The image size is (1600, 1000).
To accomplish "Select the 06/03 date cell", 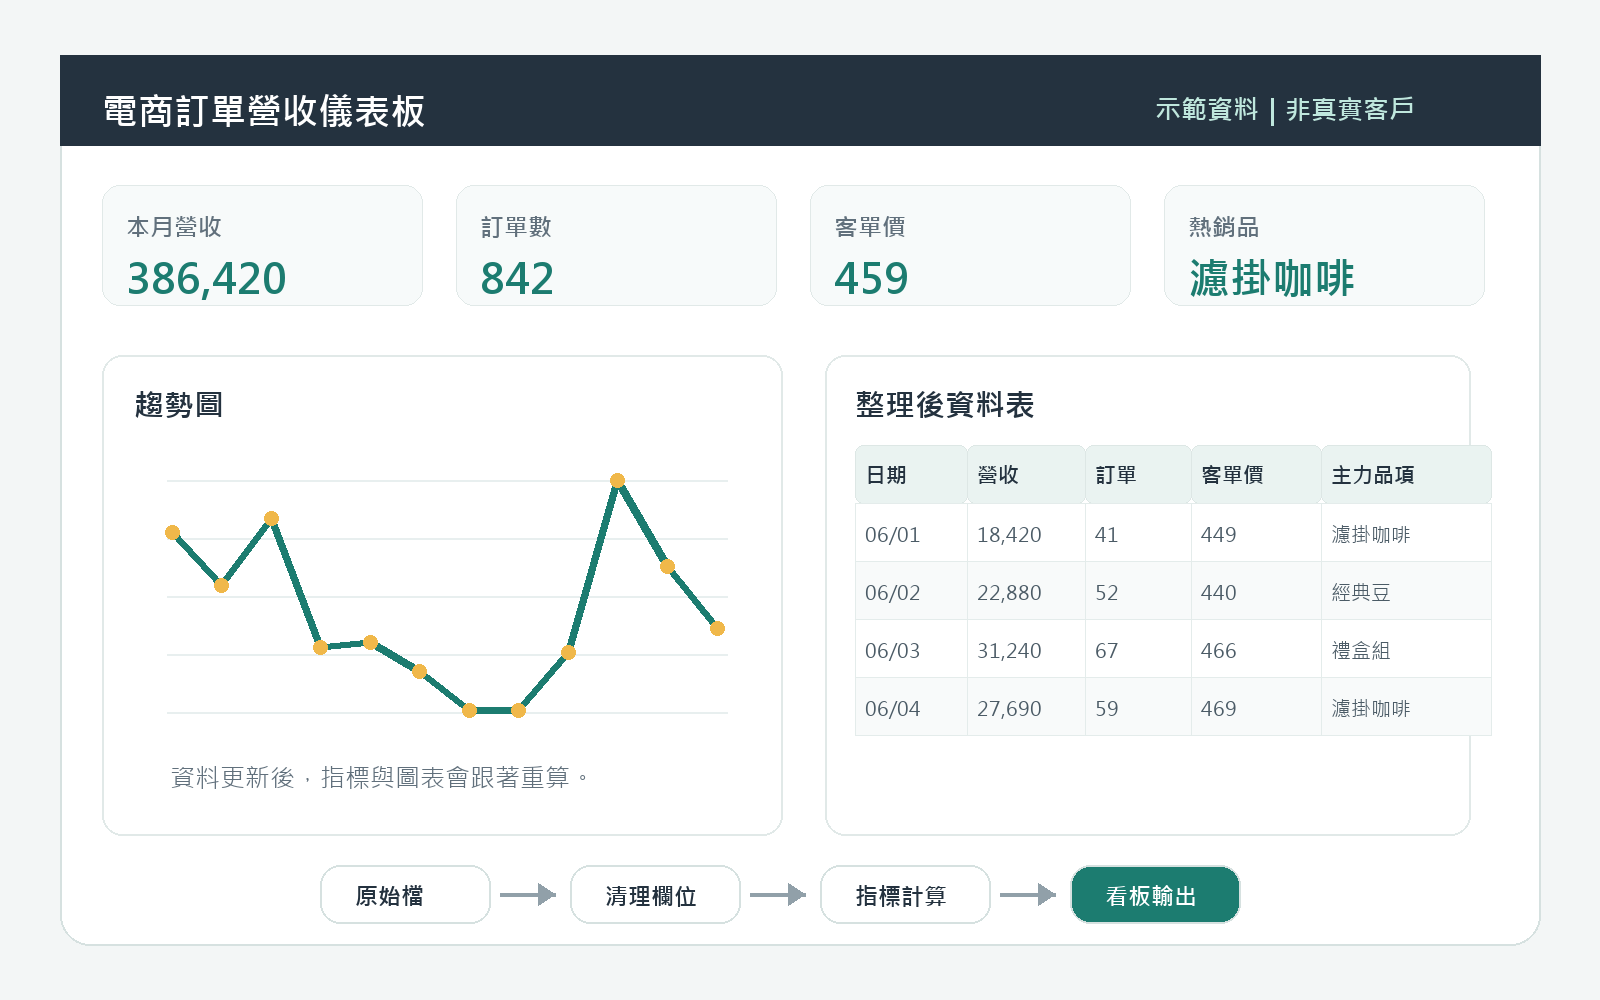I will tap(911, 650).
